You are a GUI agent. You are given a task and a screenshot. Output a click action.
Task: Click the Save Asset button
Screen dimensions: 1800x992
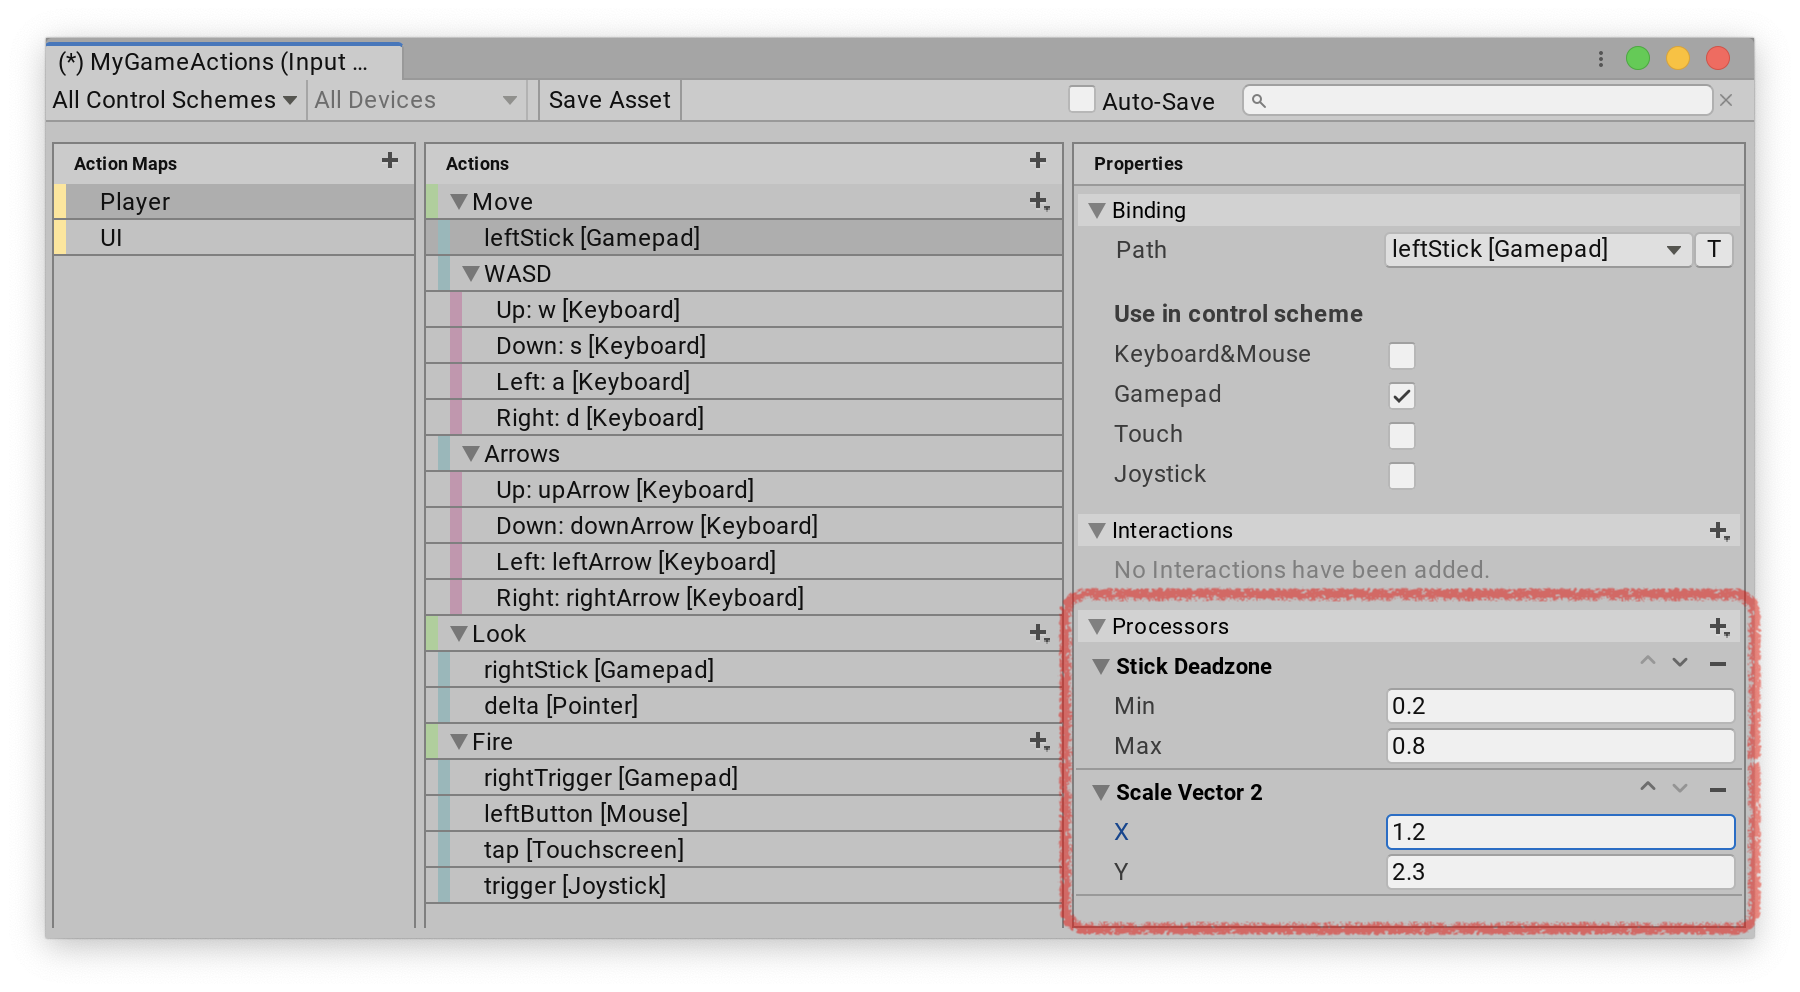pyautogui.click(x=608, y=100)
